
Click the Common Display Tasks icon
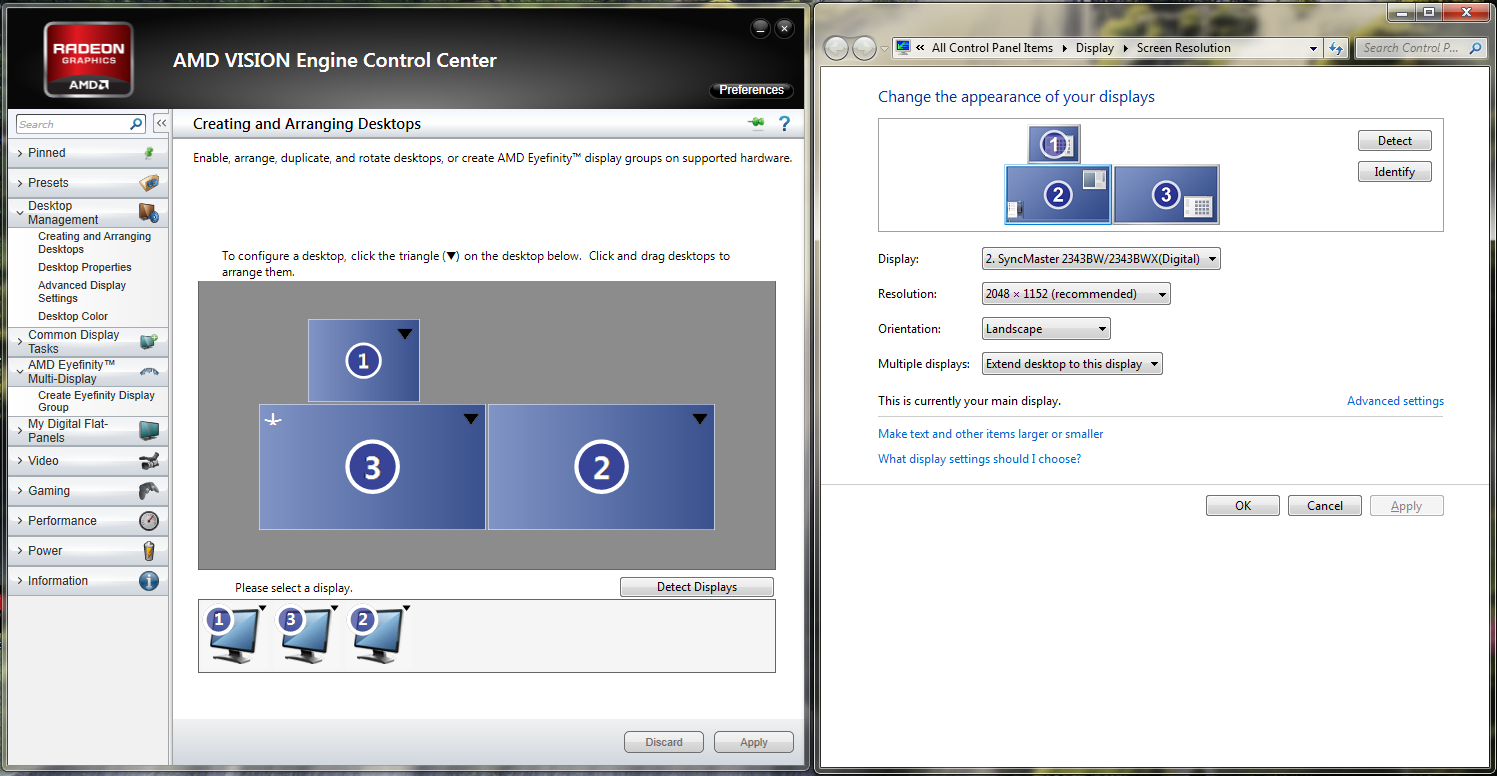coord(149,342)
